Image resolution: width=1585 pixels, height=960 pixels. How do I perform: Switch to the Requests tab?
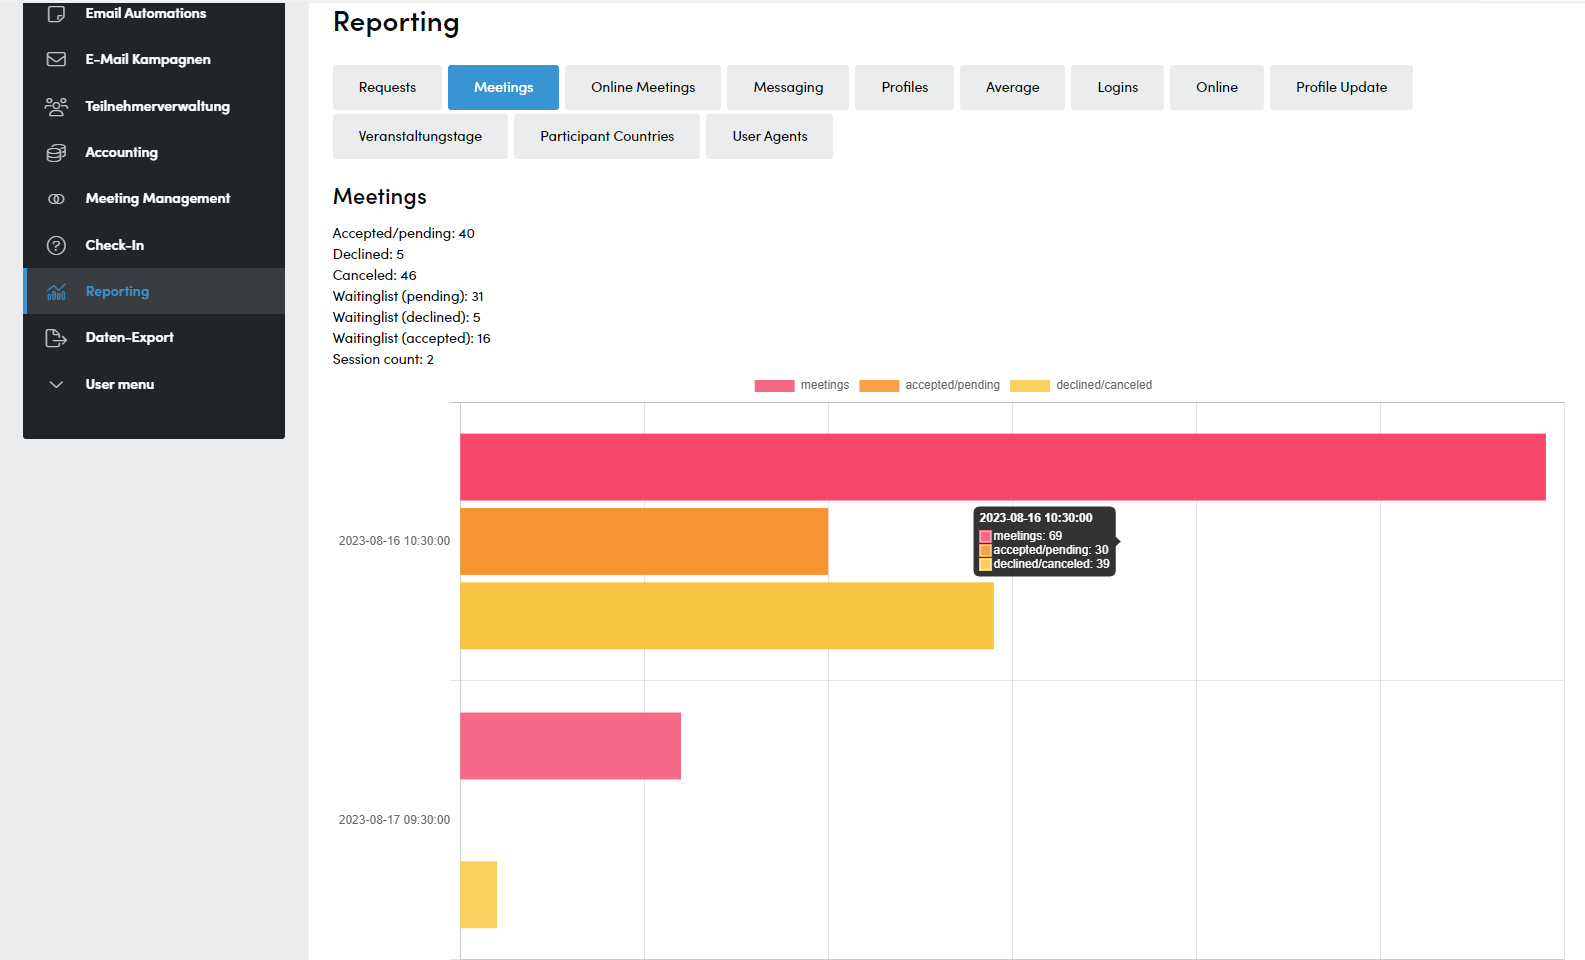[x=387, y=87]
